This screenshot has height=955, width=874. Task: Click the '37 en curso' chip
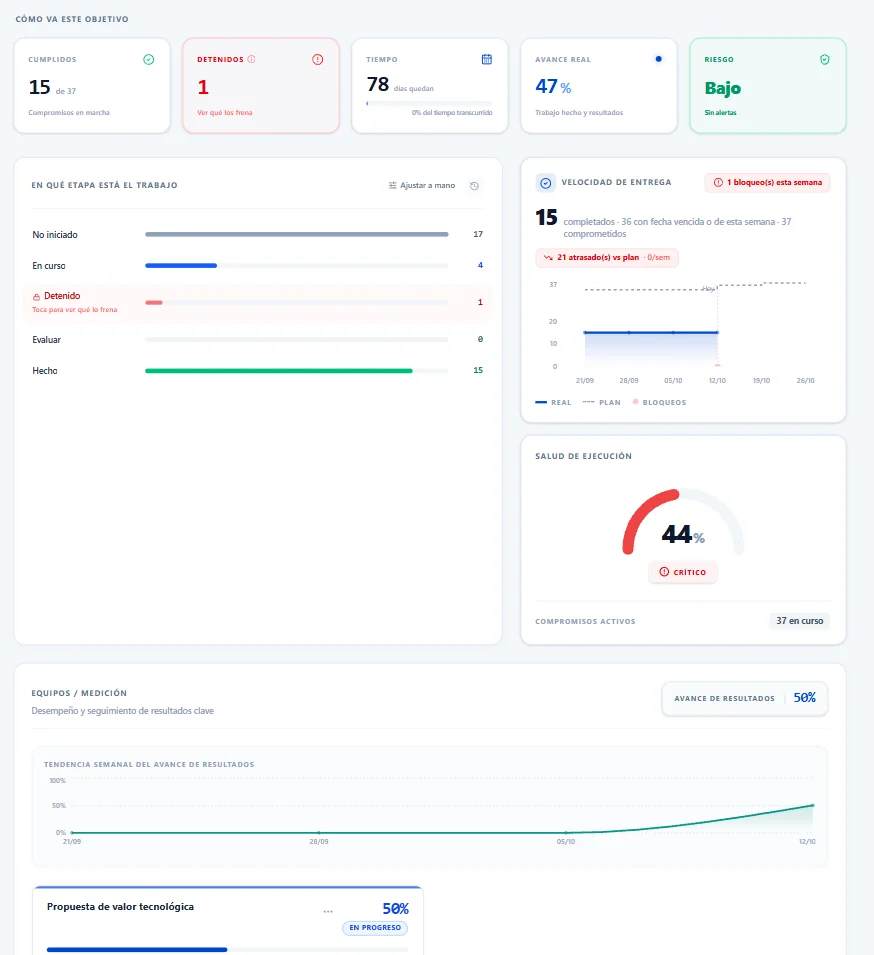click(x=800, y=621)
